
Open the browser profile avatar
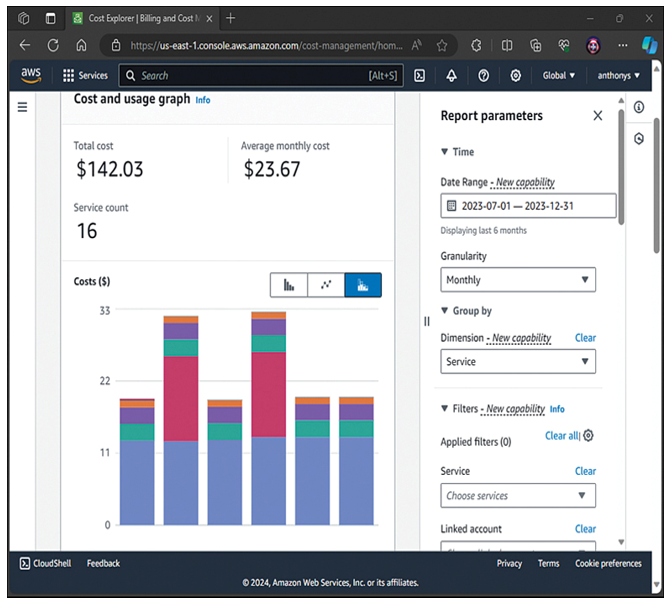[593, 45]
